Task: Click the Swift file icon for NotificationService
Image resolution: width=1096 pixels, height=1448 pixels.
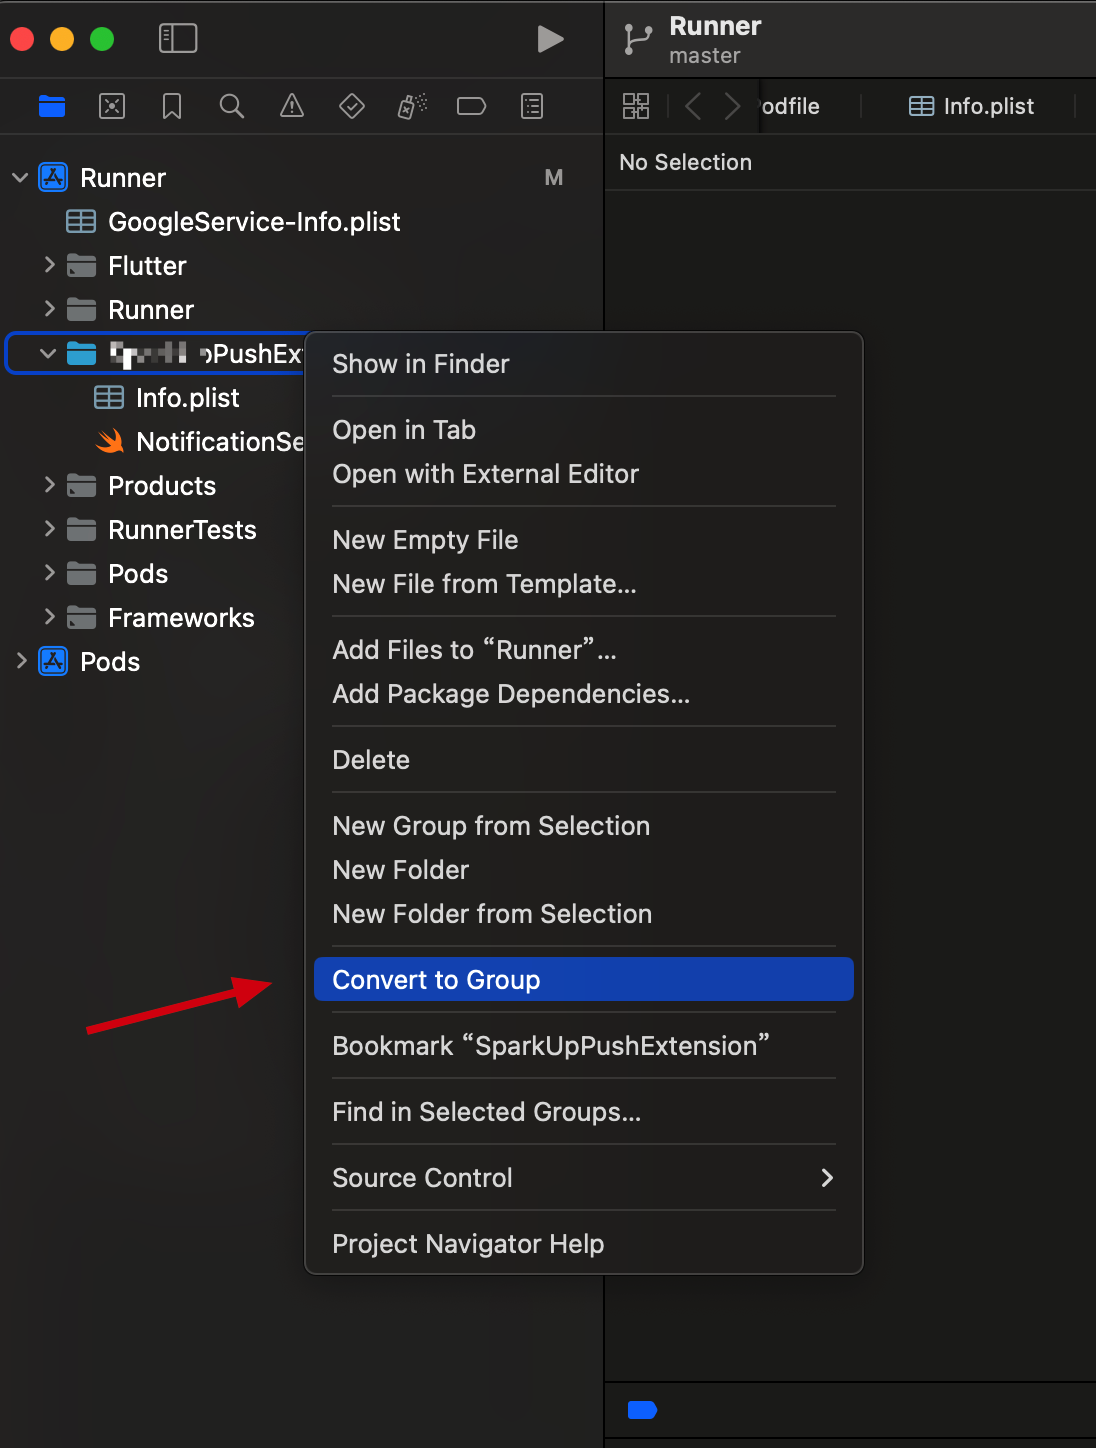Action: [x=110, y=442]
